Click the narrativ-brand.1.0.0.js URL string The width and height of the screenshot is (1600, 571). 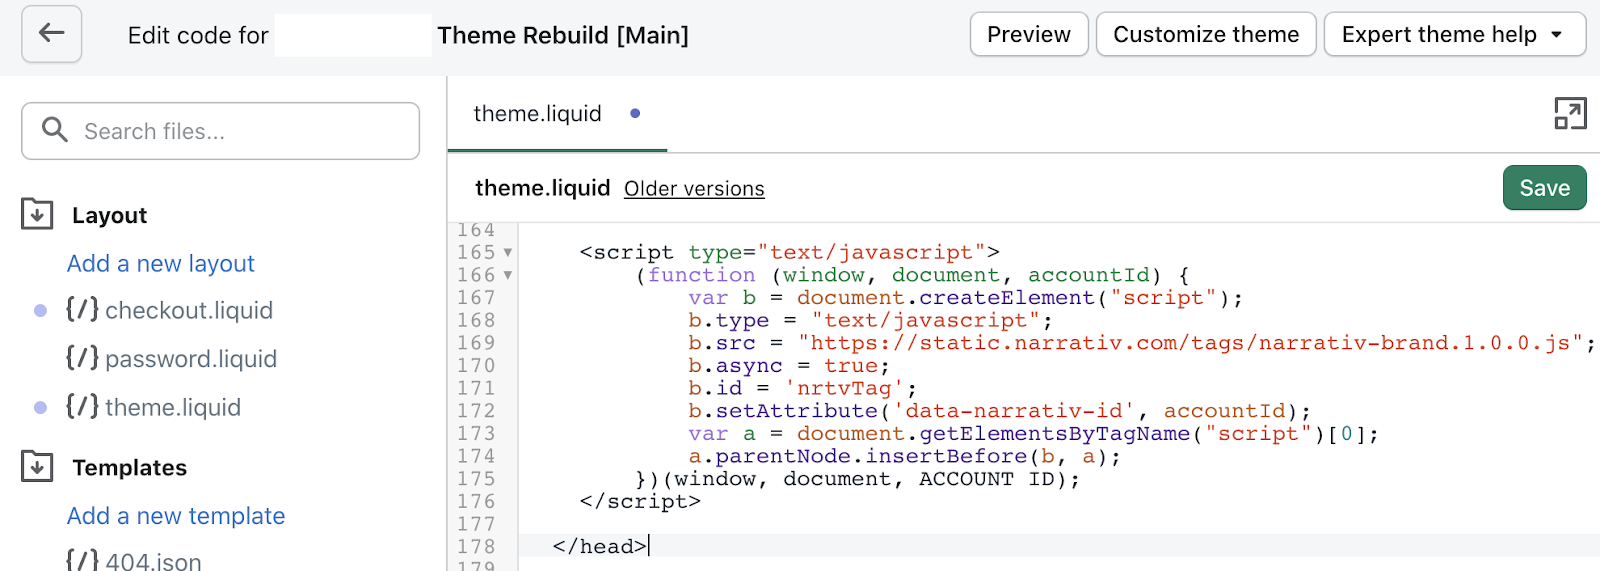pos(1190,343)
